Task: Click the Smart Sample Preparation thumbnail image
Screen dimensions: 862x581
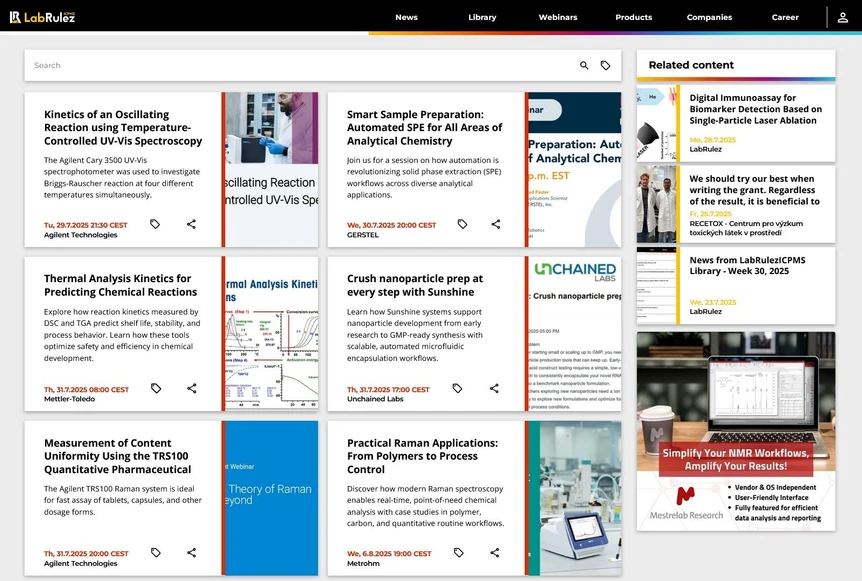Action: [574, 169]
